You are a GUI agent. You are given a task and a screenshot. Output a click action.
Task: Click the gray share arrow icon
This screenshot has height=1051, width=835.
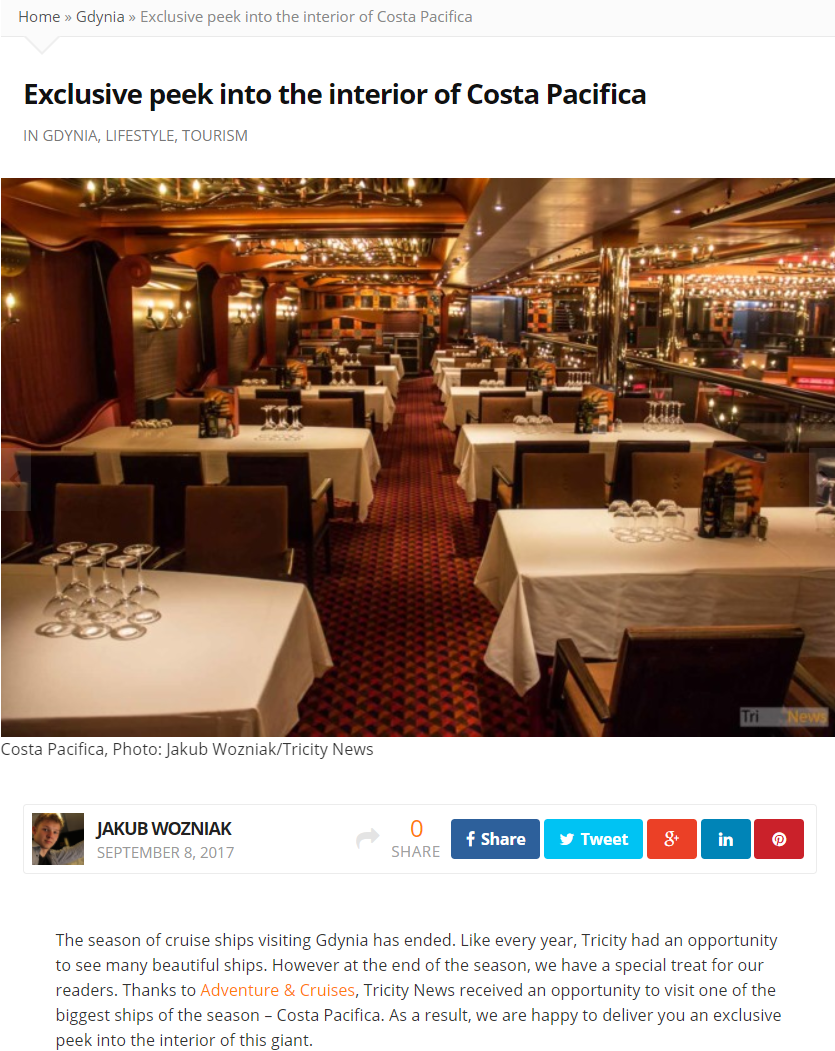point(367,838)
